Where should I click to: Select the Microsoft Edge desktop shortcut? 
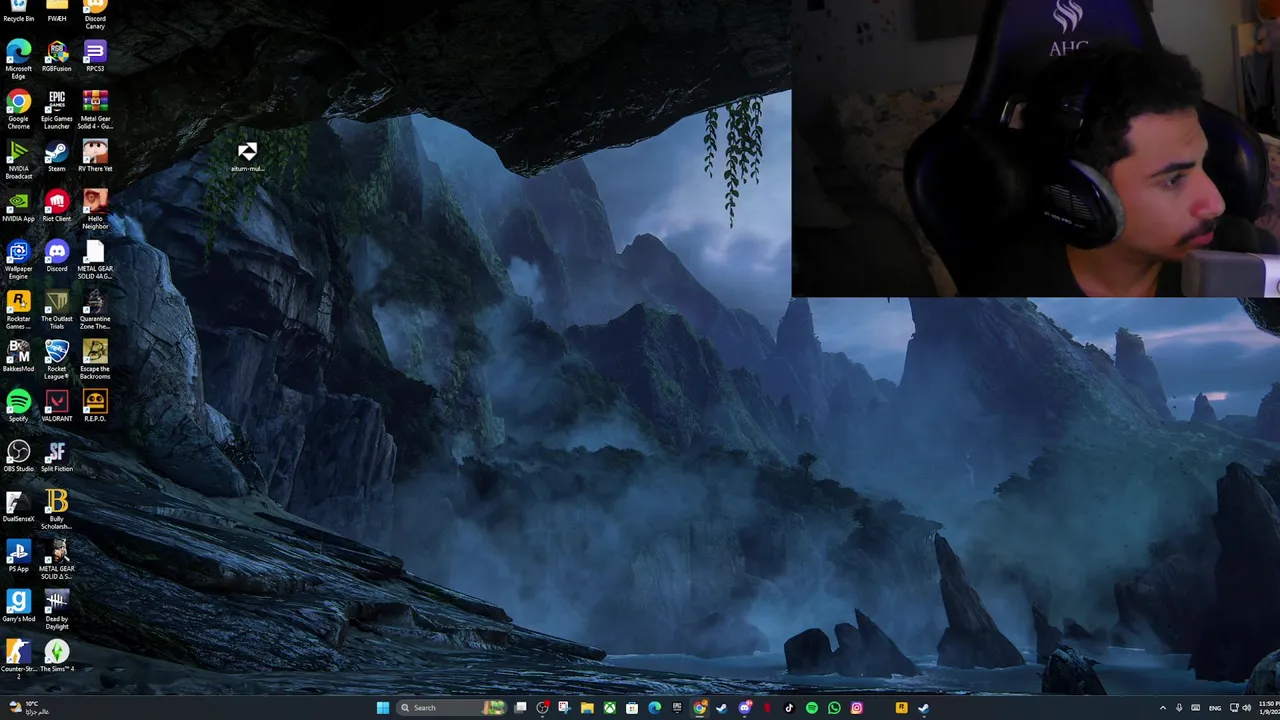pyautogui.click(x=18, y=59)
